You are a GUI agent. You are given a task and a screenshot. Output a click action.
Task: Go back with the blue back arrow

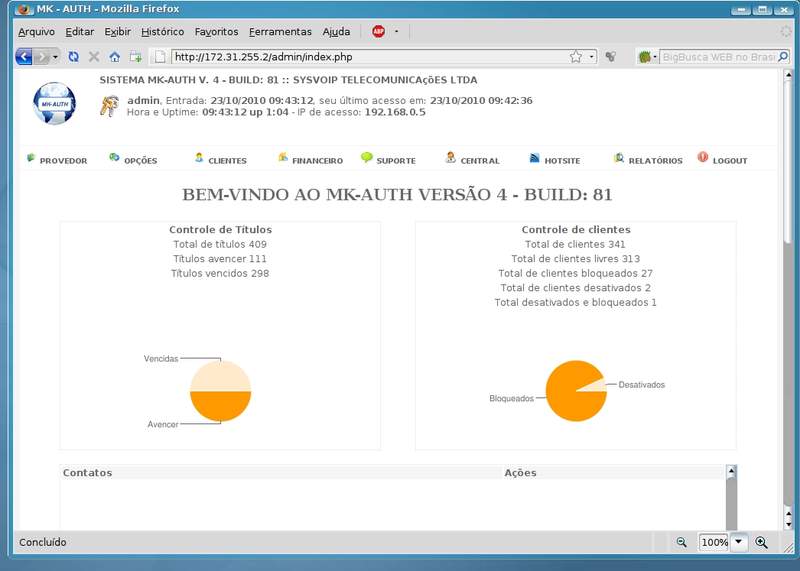pyautogui.click(x=24, y=57)
